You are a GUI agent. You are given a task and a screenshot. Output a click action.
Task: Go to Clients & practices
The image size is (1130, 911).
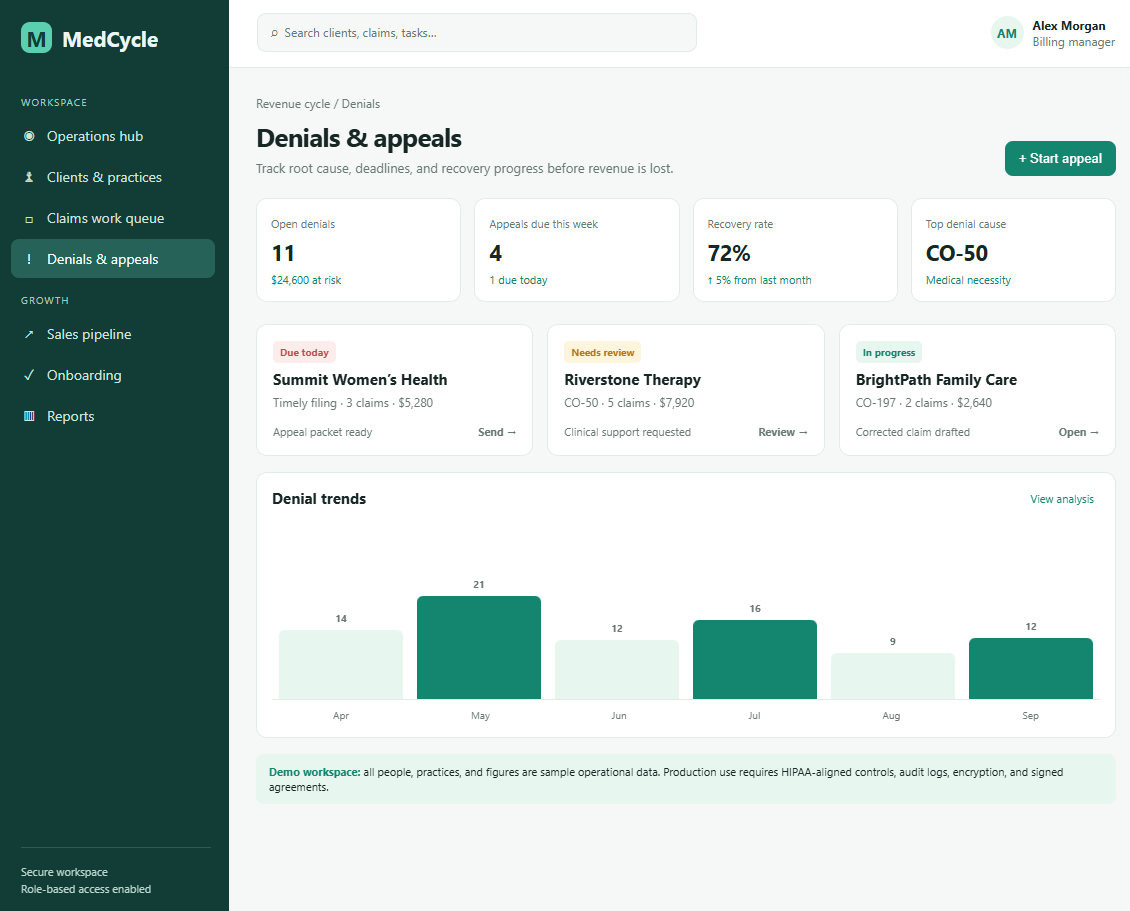tap(113, 177)
